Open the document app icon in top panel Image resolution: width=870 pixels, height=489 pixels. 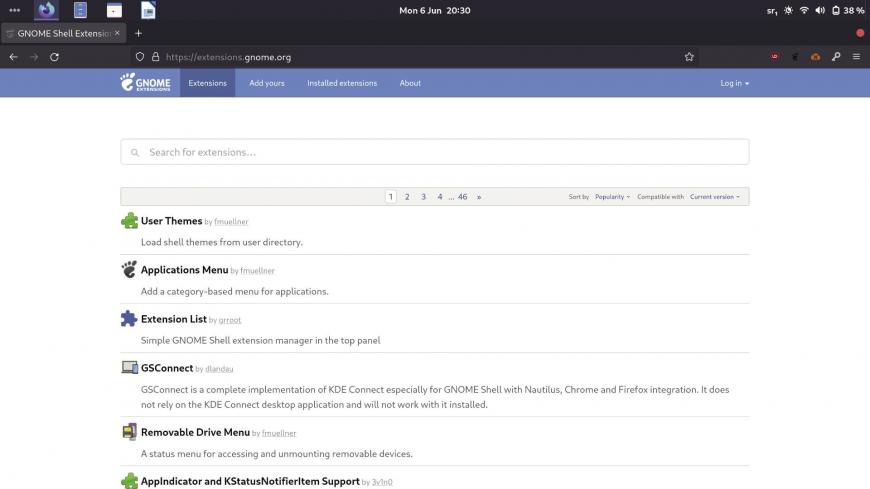(148, 10)
